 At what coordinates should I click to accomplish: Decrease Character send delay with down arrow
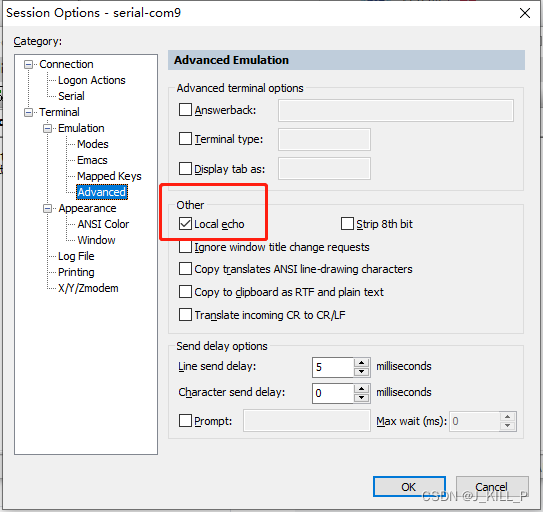[x=362, y=398]
